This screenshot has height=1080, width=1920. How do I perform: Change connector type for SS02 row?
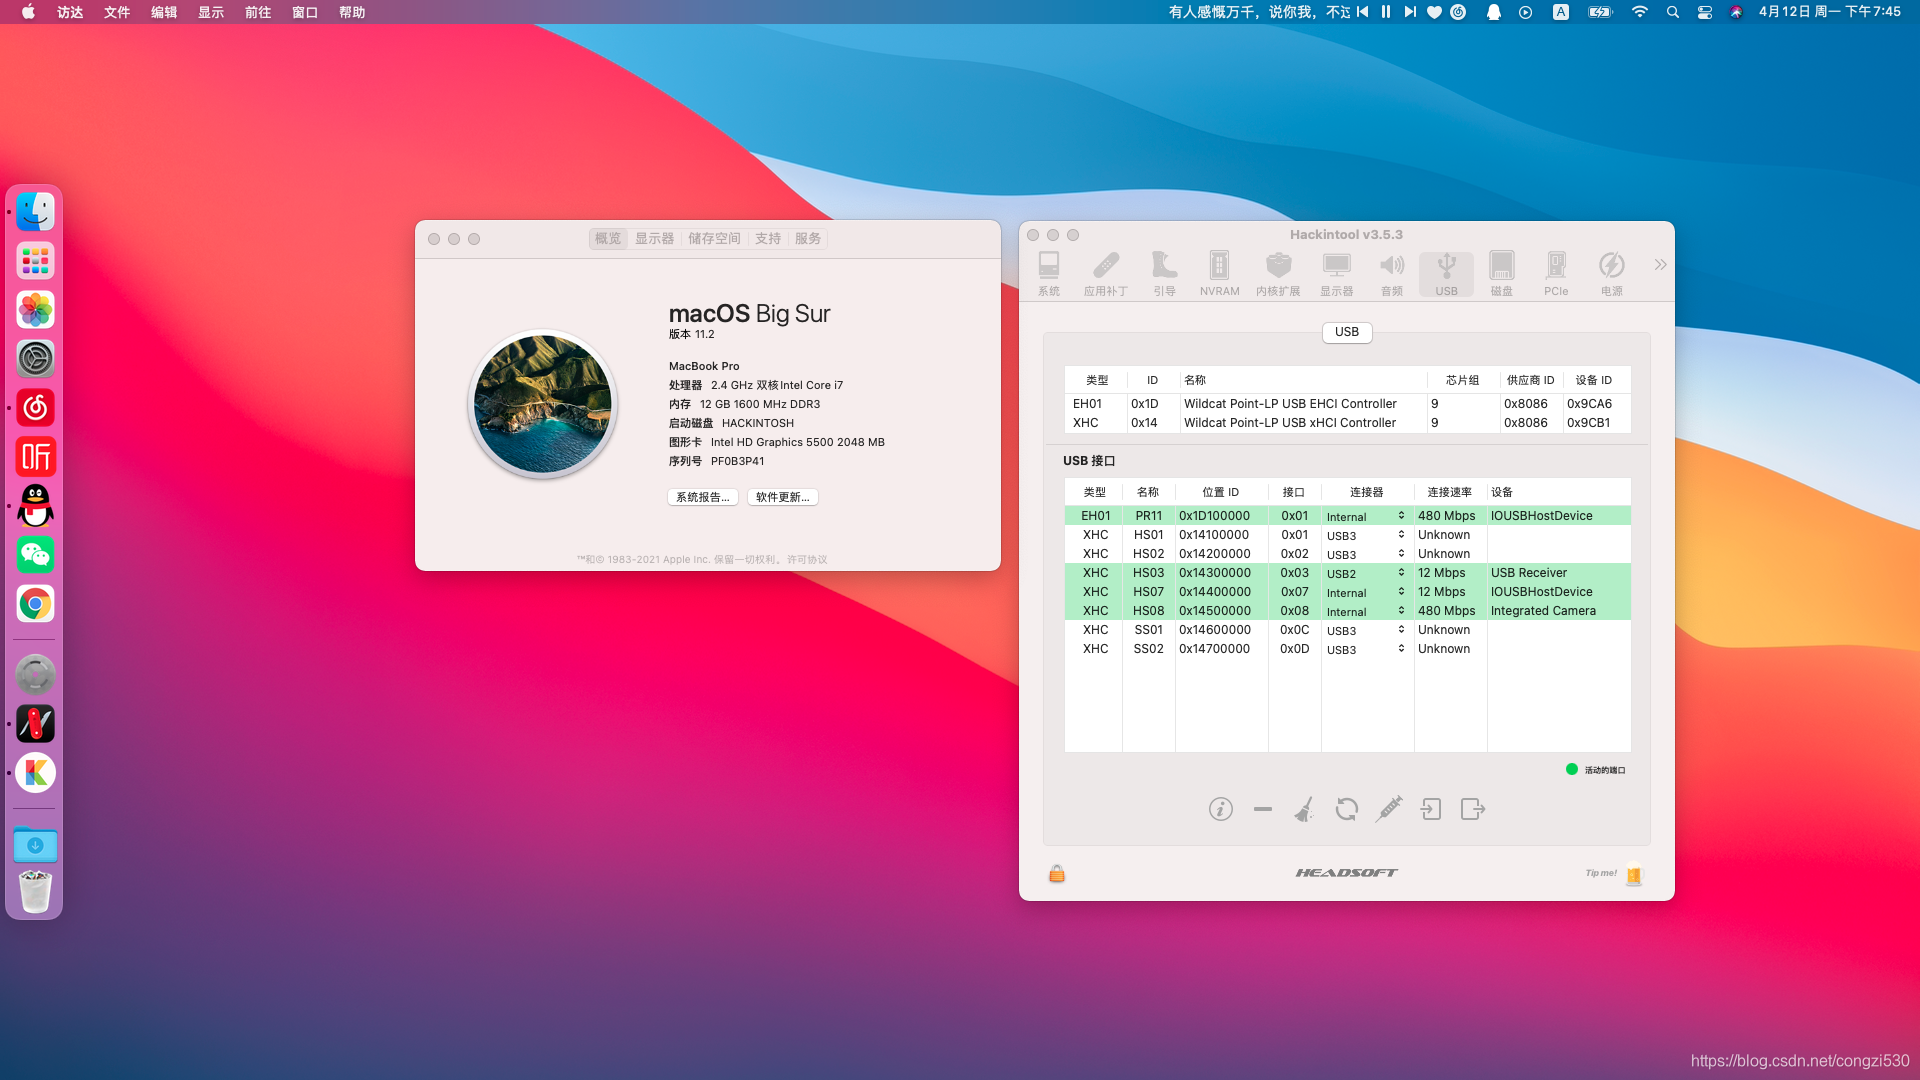1366,649
